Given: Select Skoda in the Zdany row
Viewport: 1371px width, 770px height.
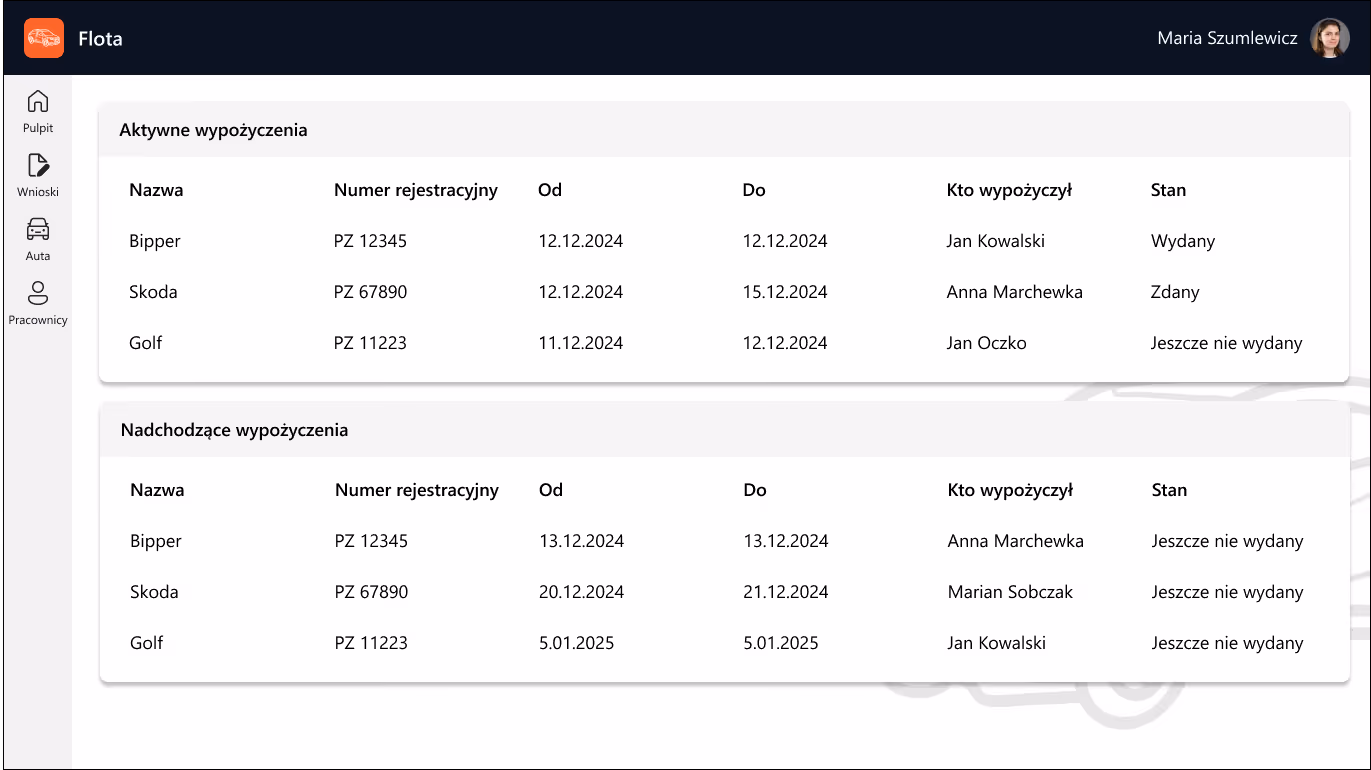Looking at the screenshot, I should (153, 292).
